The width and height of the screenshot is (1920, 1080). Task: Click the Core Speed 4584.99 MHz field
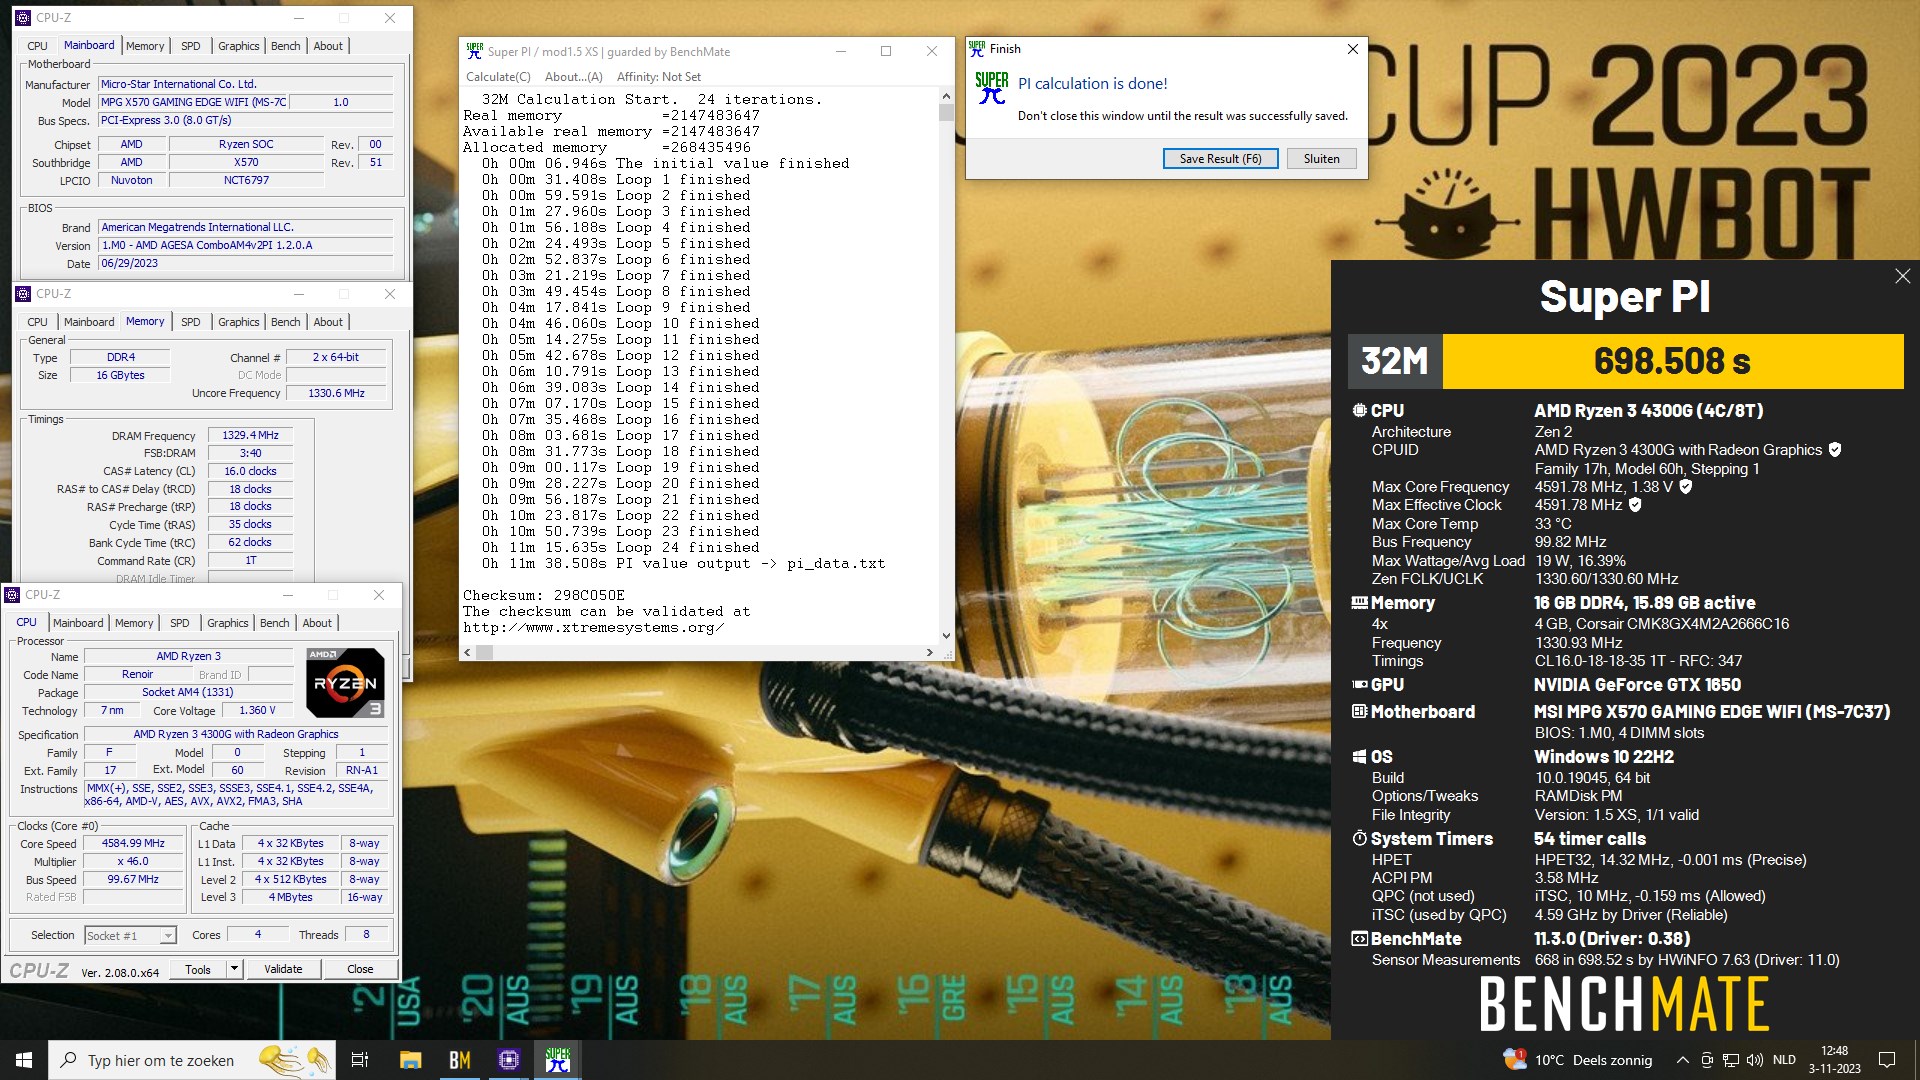133,843
